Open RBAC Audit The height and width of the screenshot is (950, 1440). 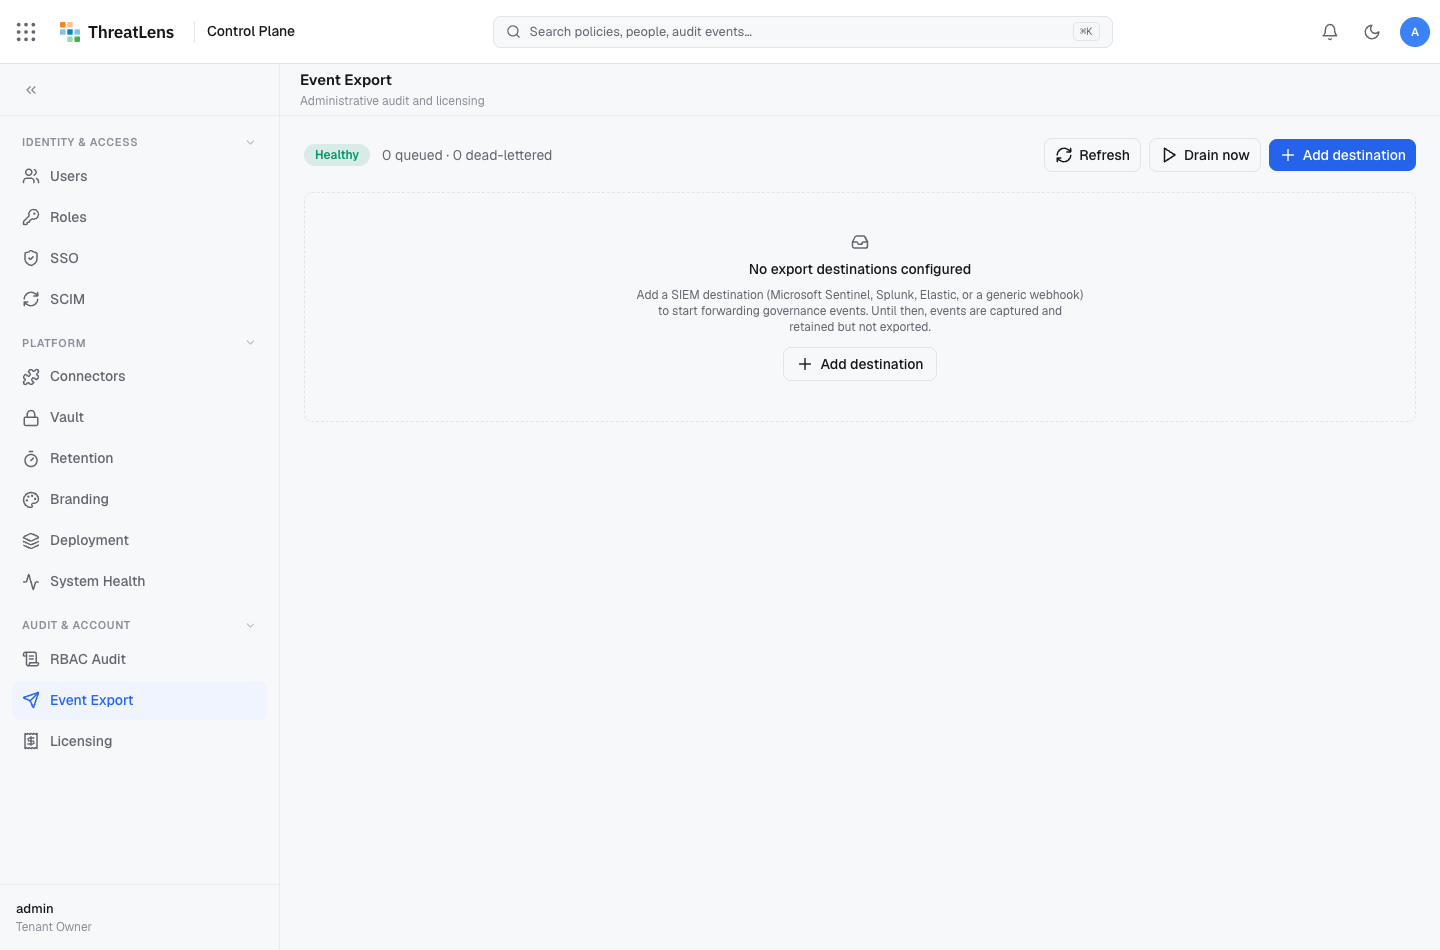click(x=139, y=659)
